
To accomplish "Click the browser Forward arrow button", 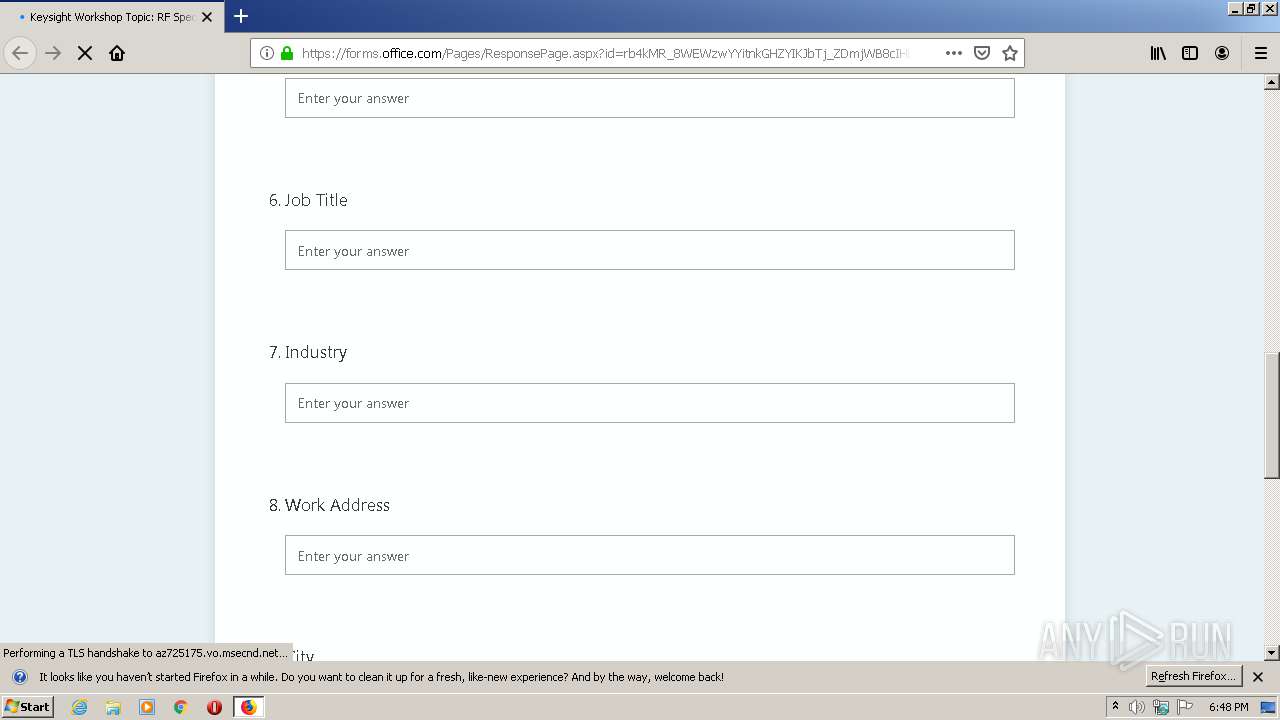I will [53, 53].
